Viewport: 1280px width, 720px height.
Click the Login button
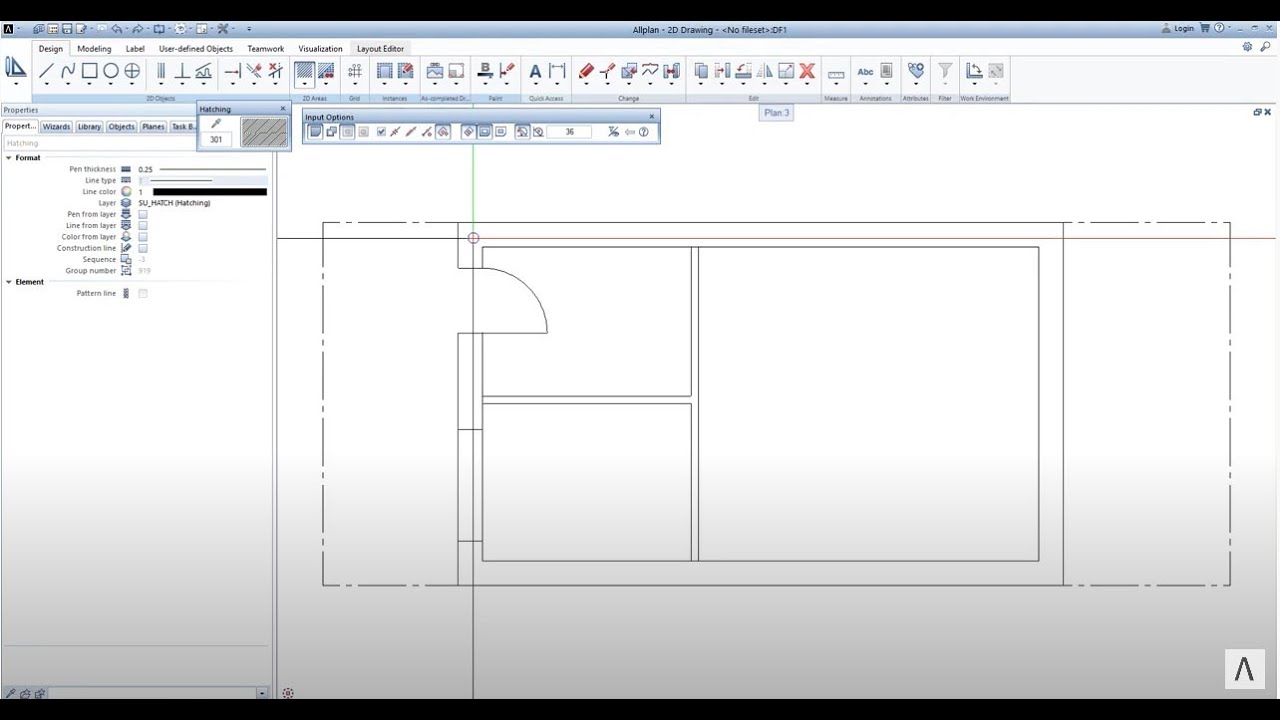pos(1178,29)
